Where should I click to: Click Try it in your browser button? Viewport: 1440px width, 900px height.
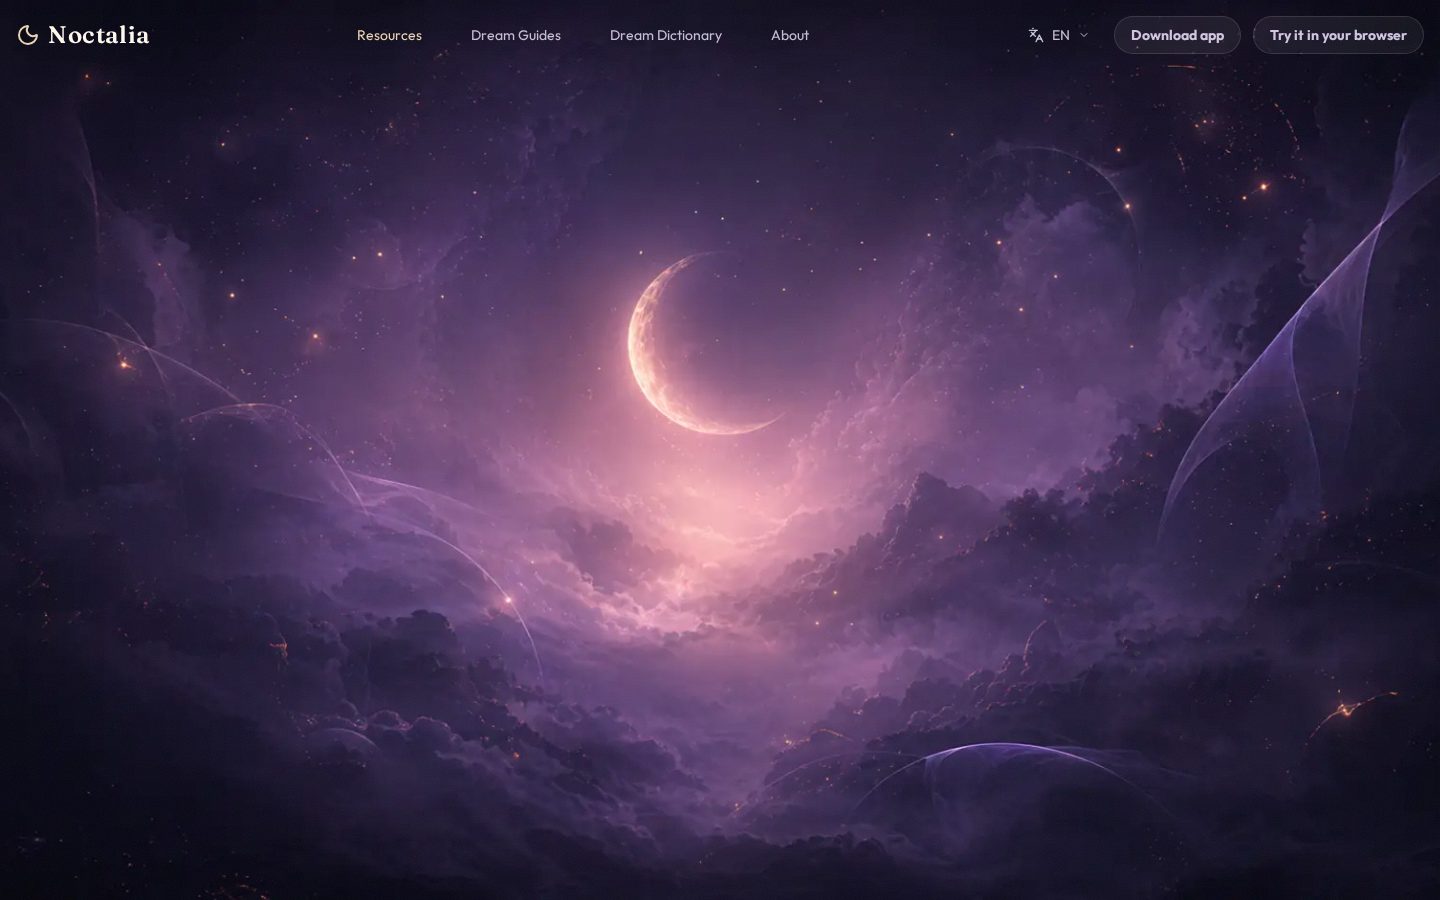coord(1338,35)
